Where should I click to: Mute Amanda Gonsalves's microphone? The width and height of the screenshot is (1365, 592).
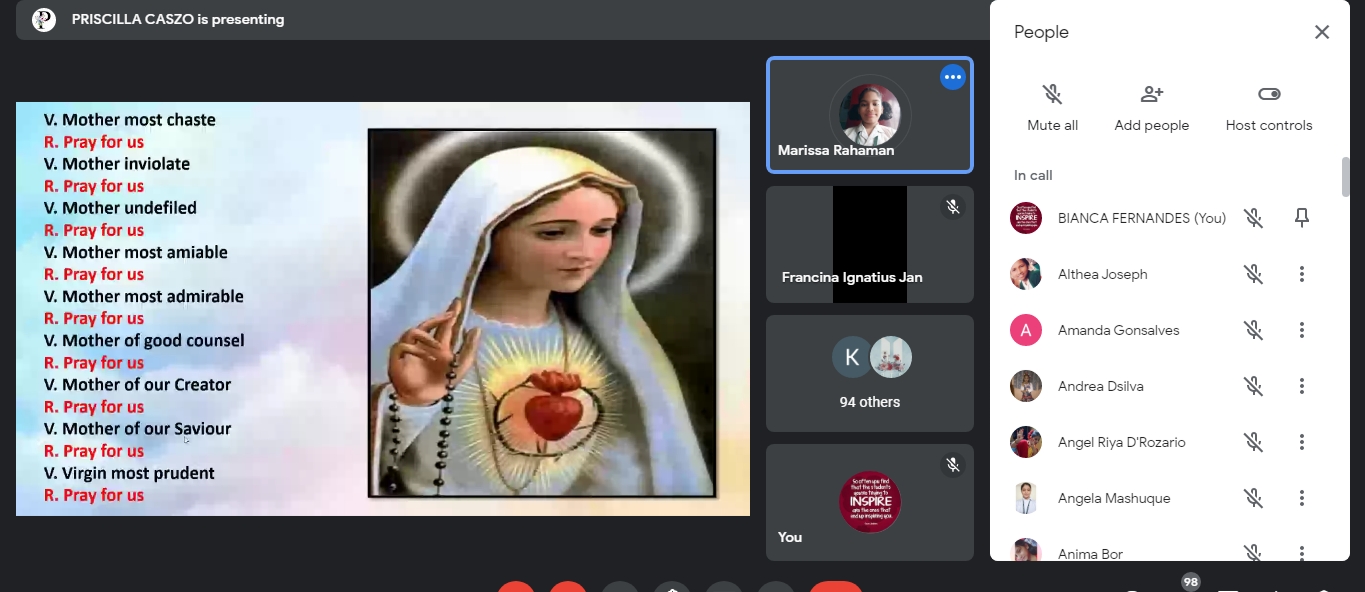tap(1253, 330)
